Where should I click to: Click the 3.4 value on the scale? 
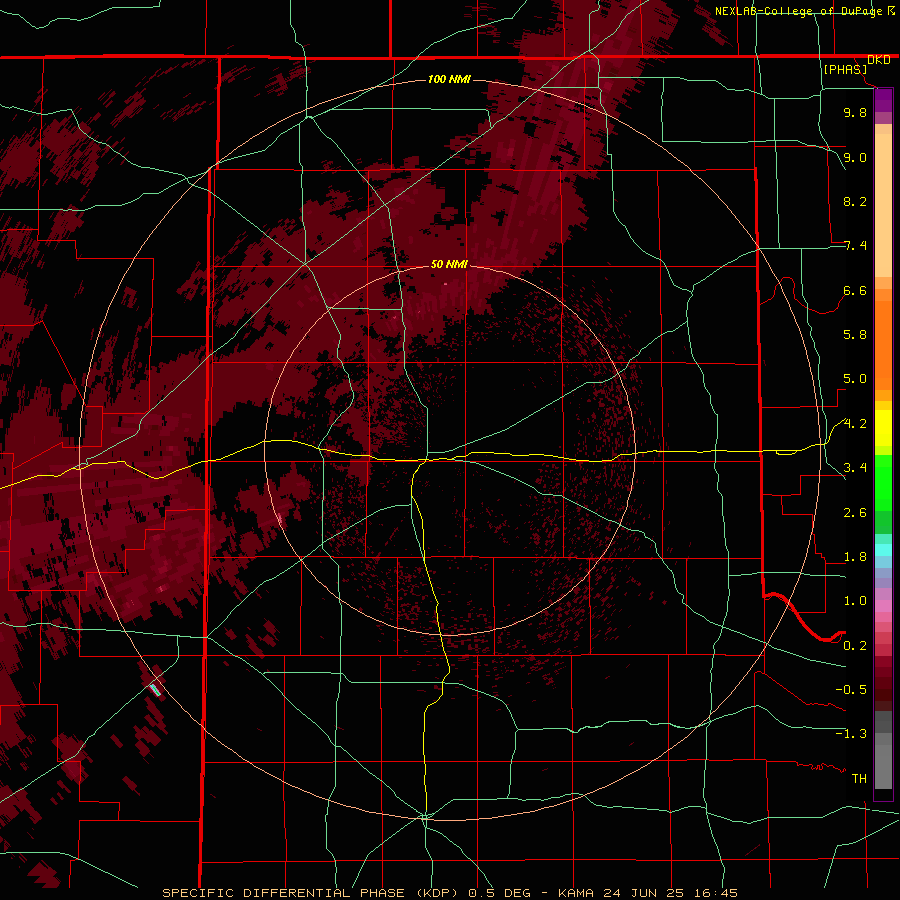point(855,468)
